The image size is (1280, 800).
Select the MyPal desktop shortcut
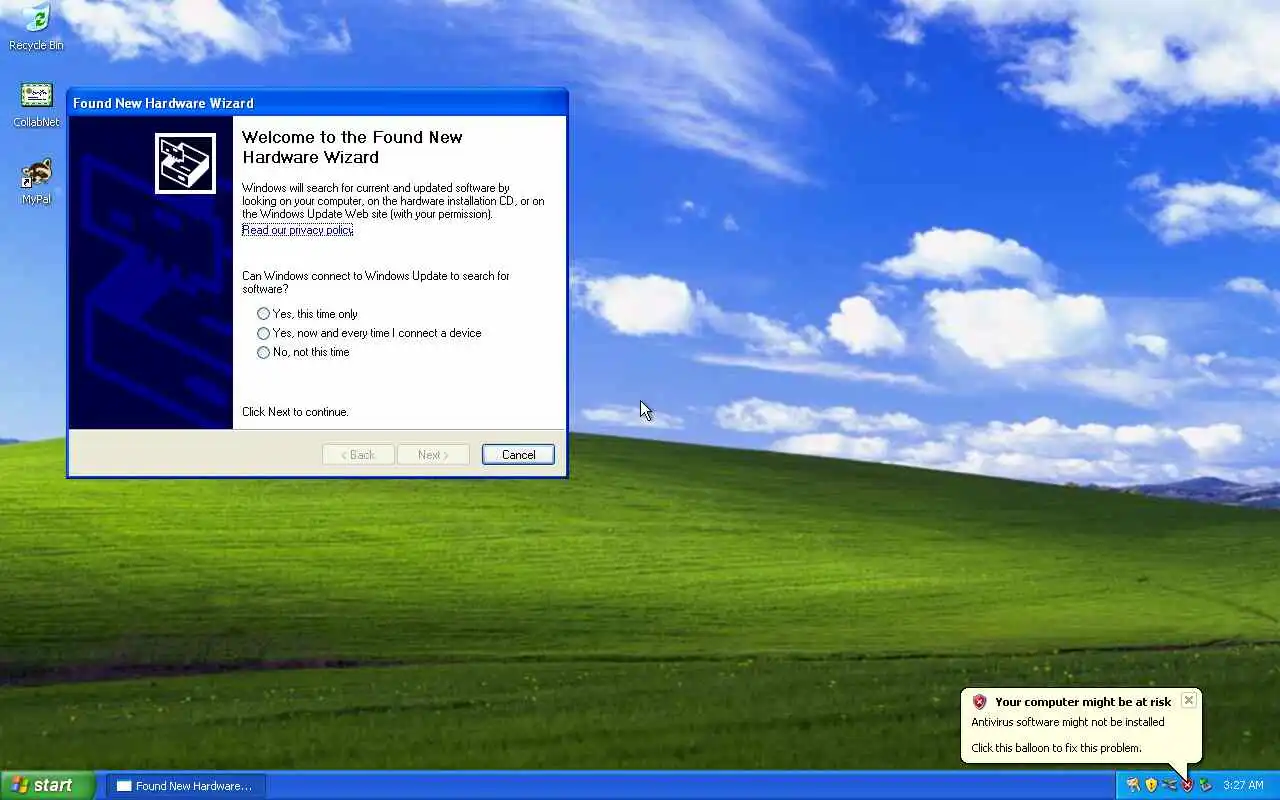[x=36, y=181]
